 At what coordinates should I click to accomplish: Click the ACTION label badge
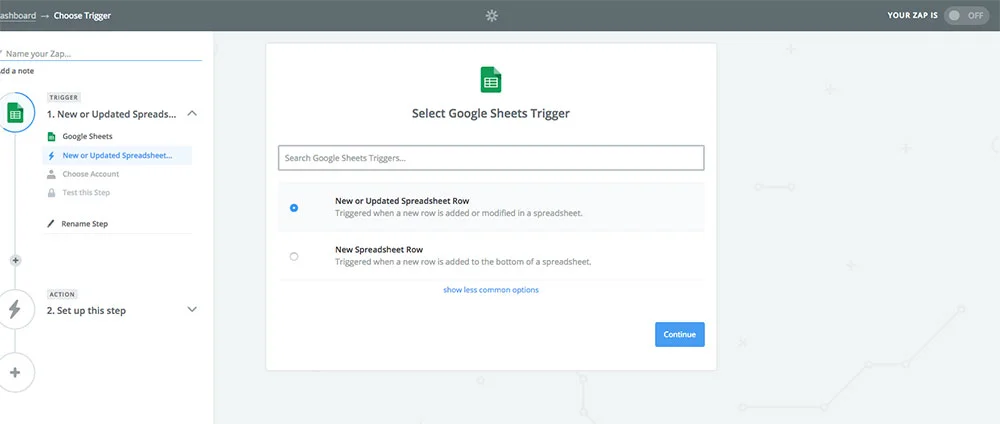62,295
